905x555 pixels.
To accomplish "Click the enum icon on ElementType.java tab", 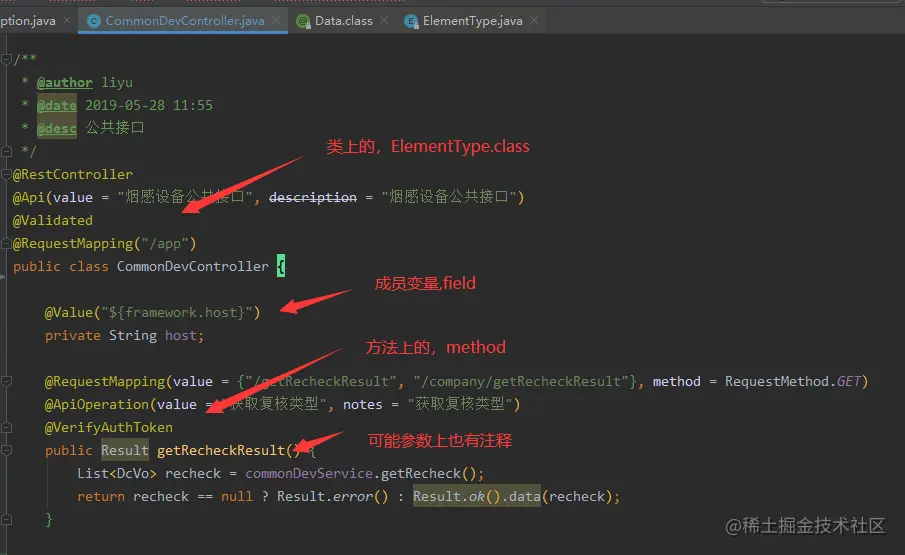I will [411, 21].
